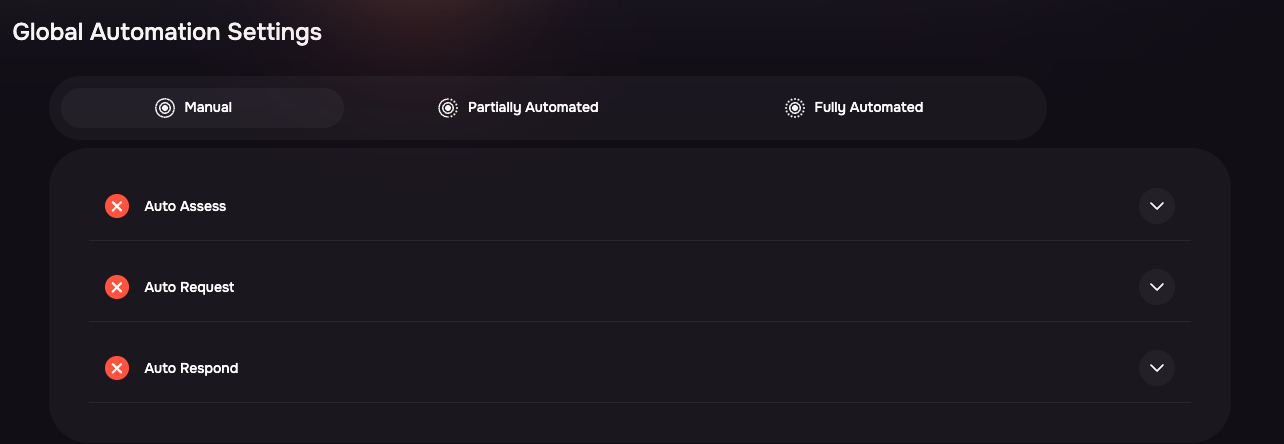
Task: Expand the Auto Request section chevron
Action: (1157, 287)
